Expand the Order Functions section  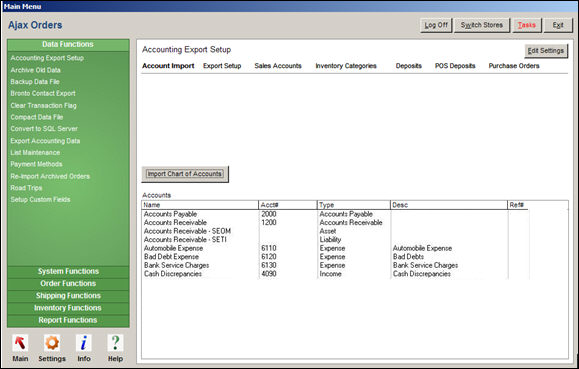pos(68,284)
